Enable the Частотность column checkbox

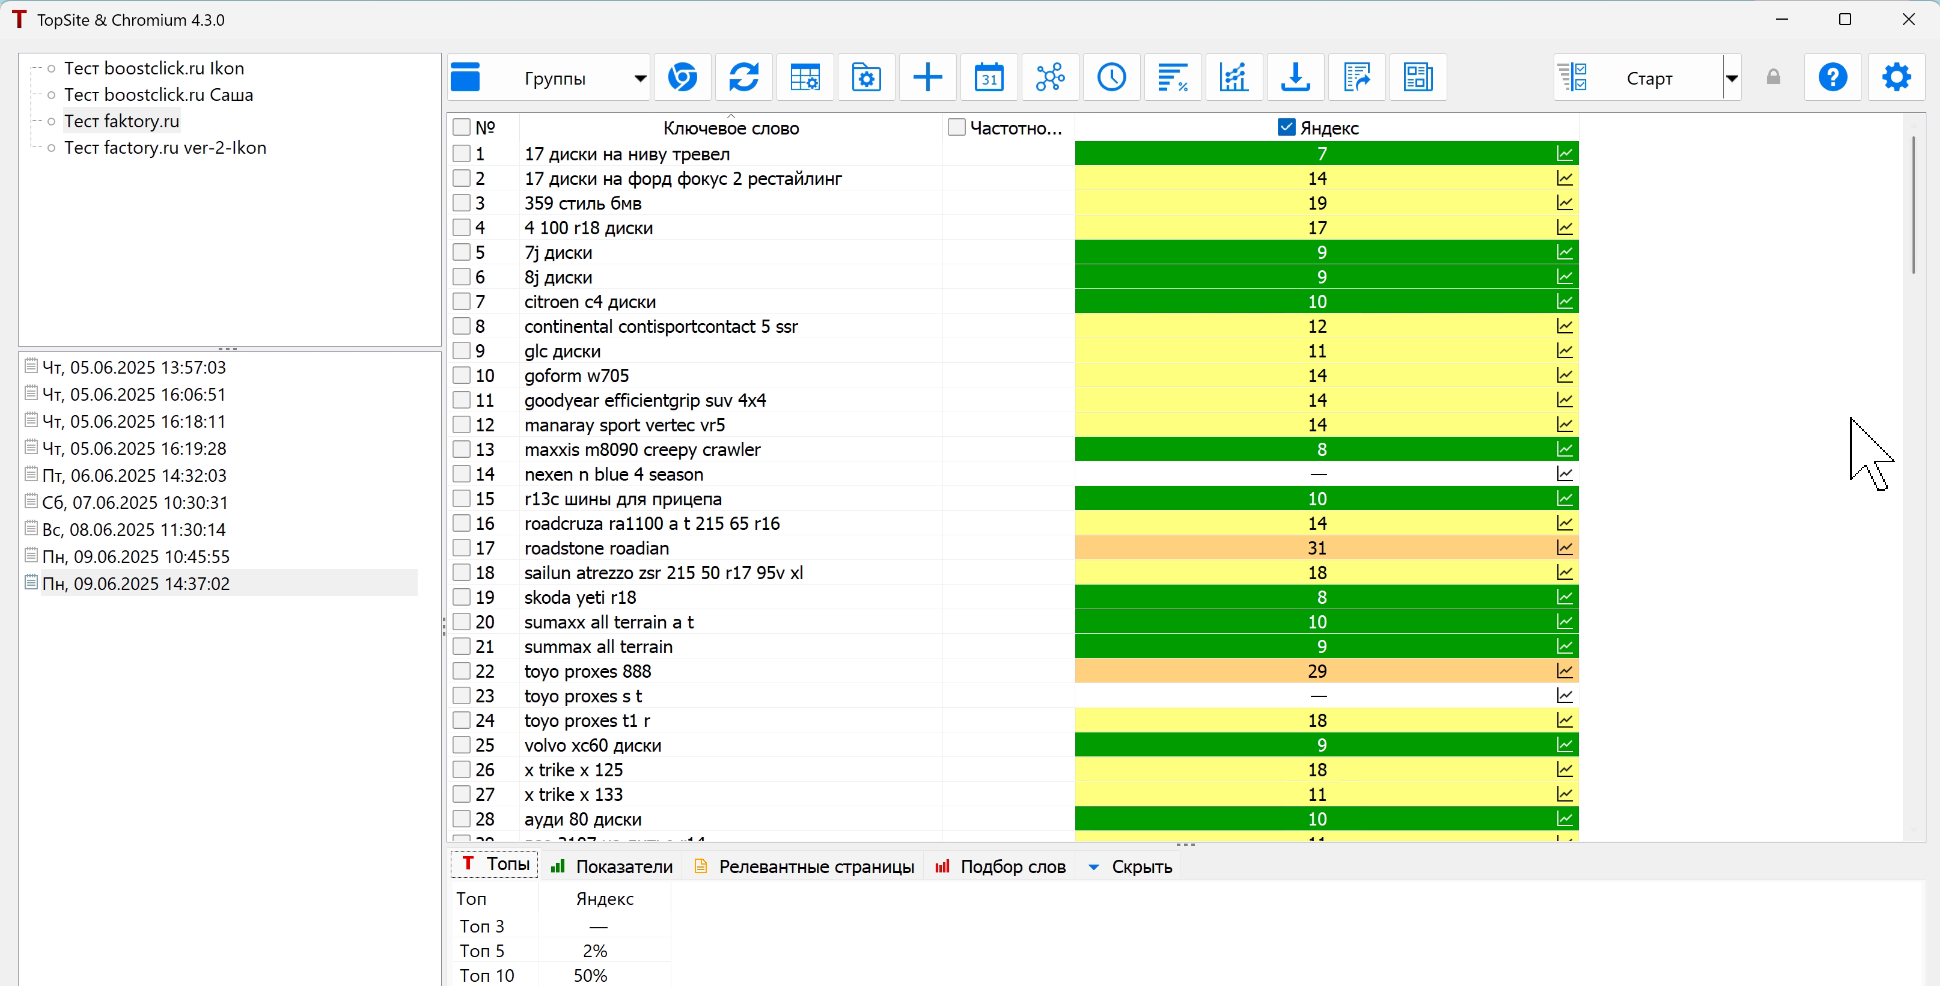[957, 127]
